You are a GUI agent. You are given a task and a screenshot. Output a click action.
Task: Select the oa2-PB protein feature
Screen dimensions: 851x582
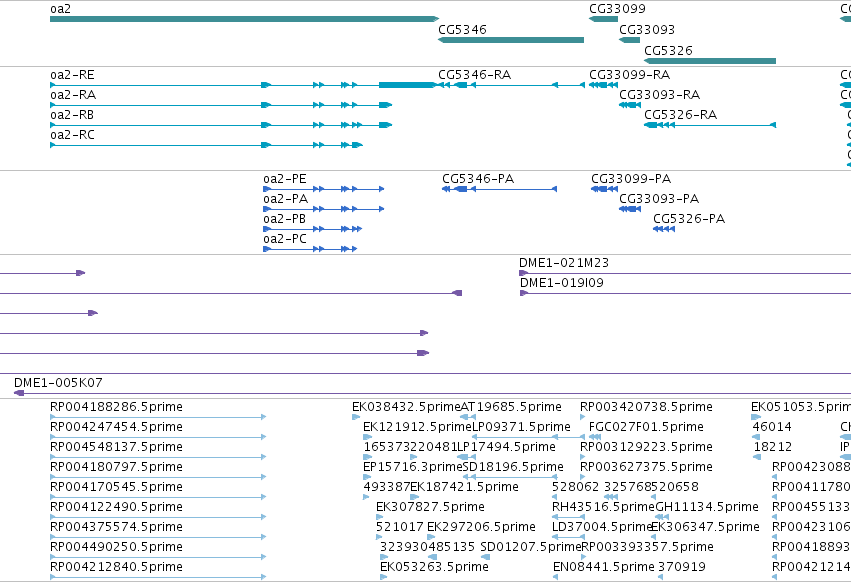click(x=313, y=229)
